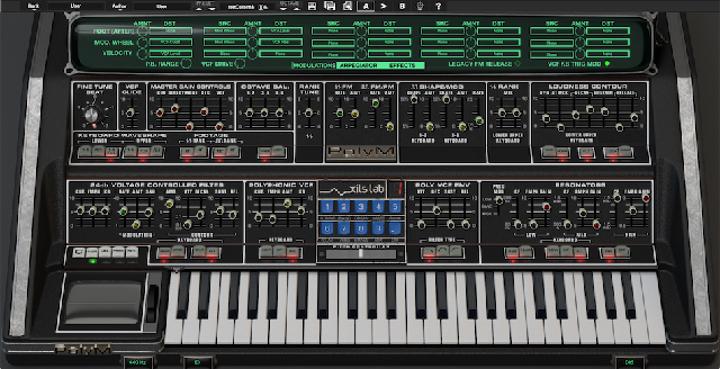Screen dimensions: 720x369
Task: Open the Foot (After) destination dropdown
Action: (x=170, y=31)
